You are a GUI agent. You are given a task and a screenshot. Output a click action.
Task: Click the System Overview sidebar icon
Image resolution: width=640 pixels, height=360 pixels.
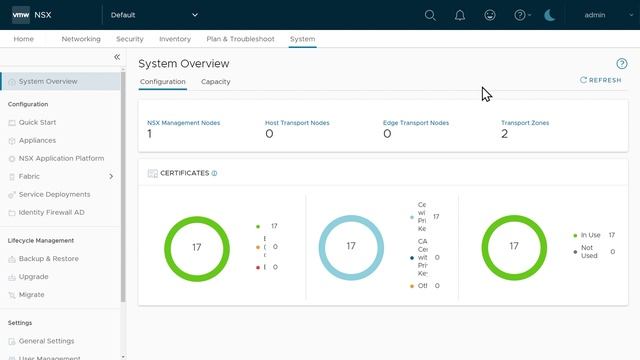12,82
